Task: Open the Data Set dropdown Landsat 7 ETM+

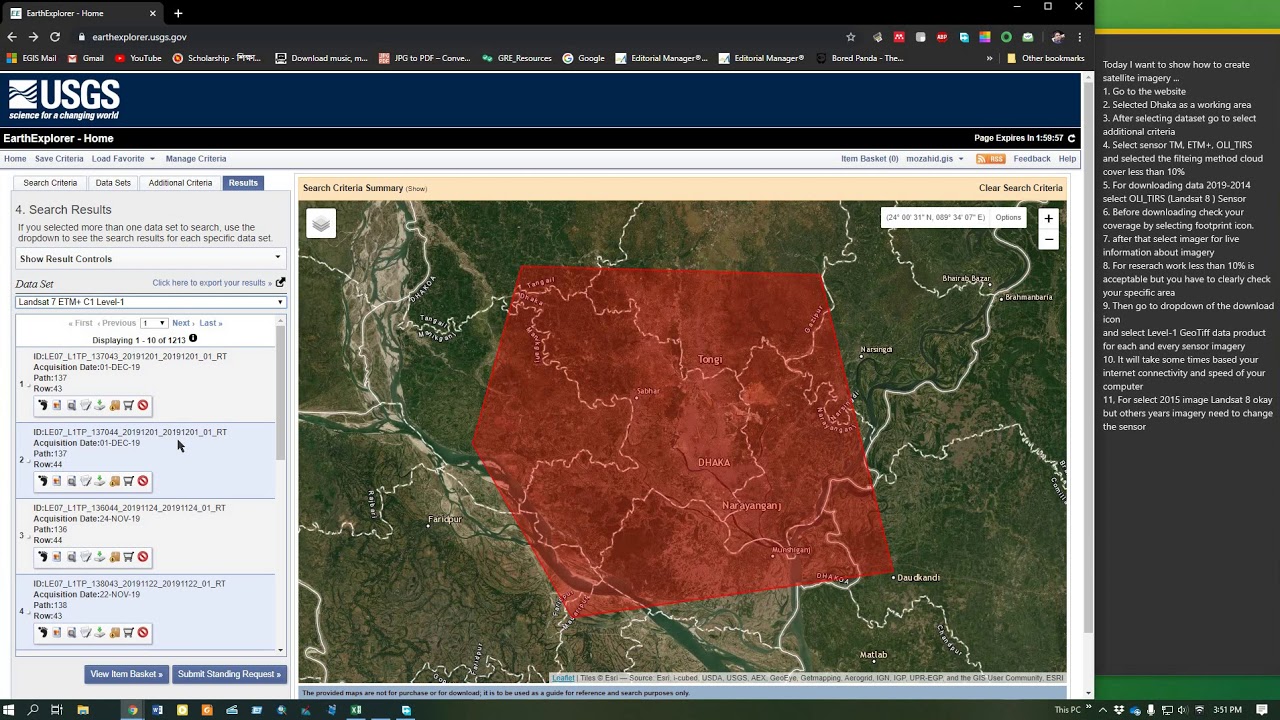Action: [150, 302]
